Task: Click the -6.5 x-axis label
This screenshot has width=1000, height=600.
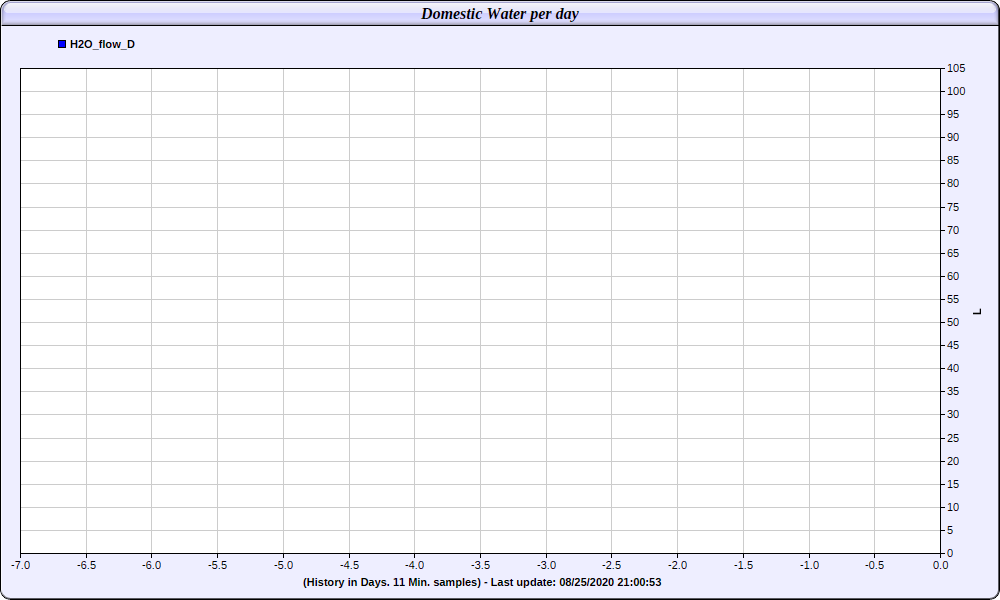Action: 87,565
